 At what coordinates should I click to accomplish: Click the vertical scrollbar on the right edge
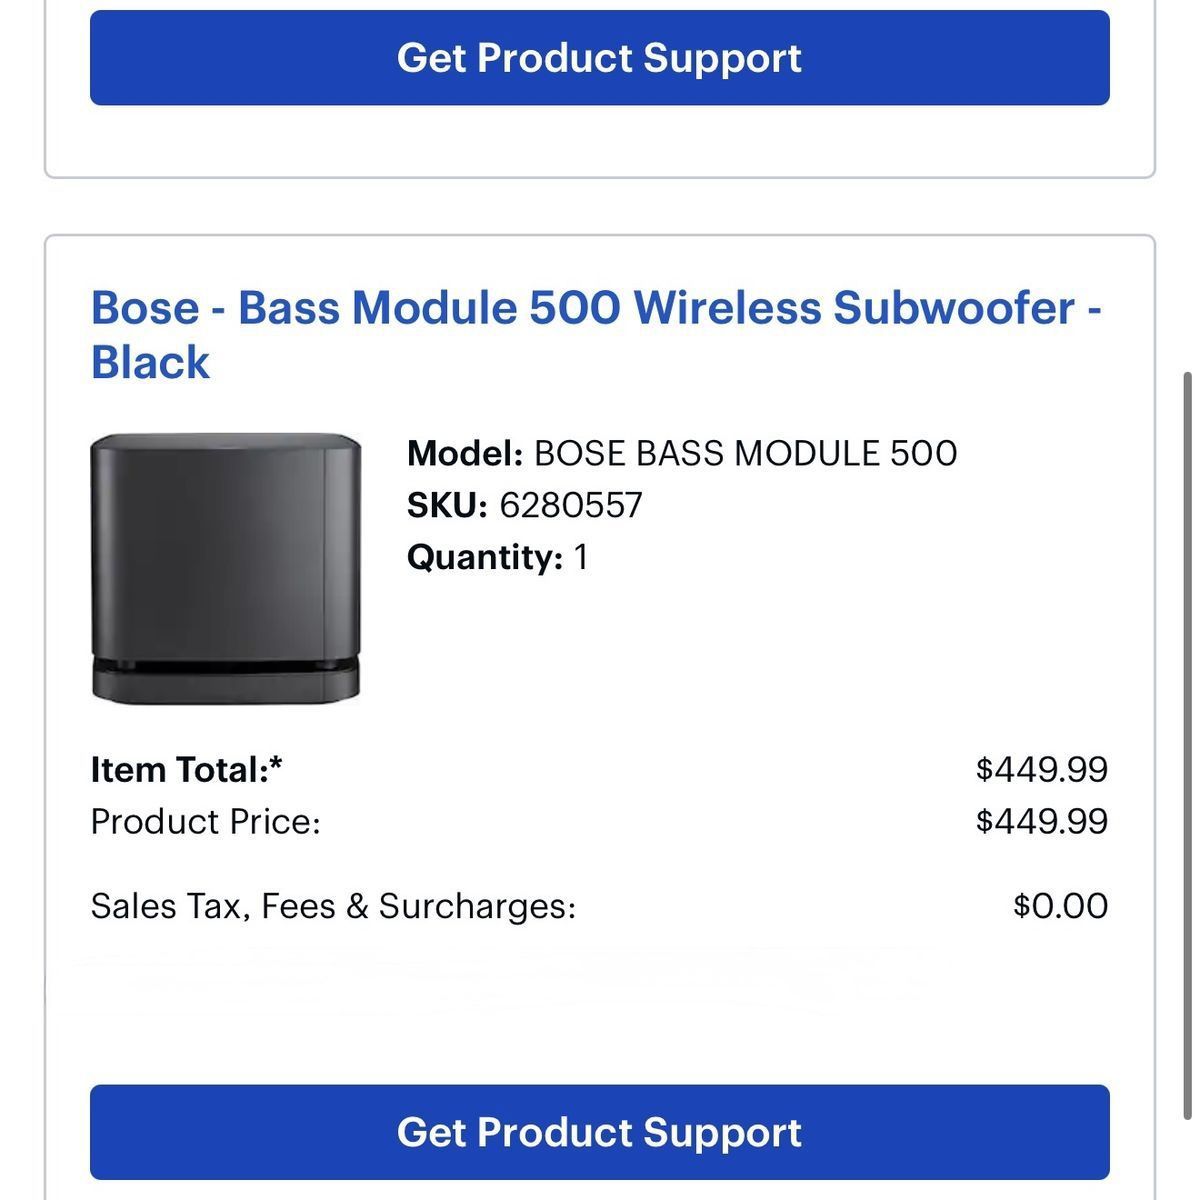[1188, 700]
